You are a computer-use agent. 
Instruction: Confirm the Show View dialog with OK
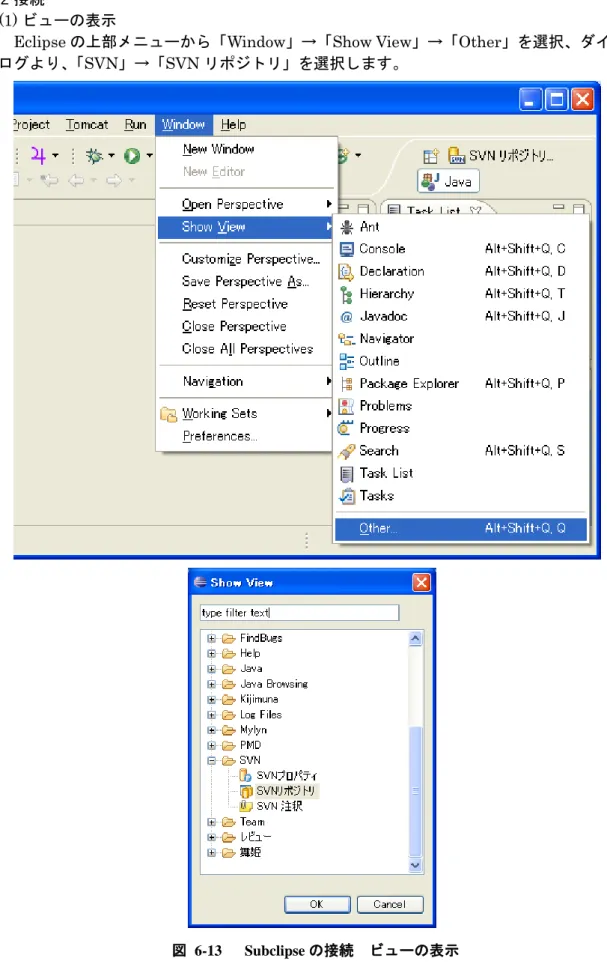(317, 904)
